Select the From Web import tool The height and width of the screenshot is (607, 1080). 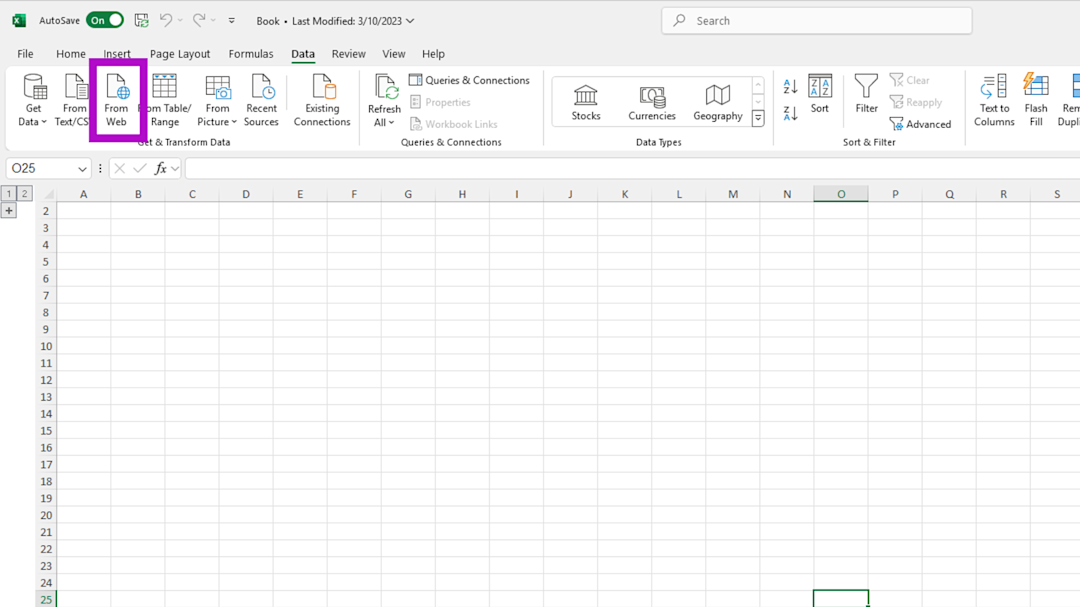[x=117, y=98]
